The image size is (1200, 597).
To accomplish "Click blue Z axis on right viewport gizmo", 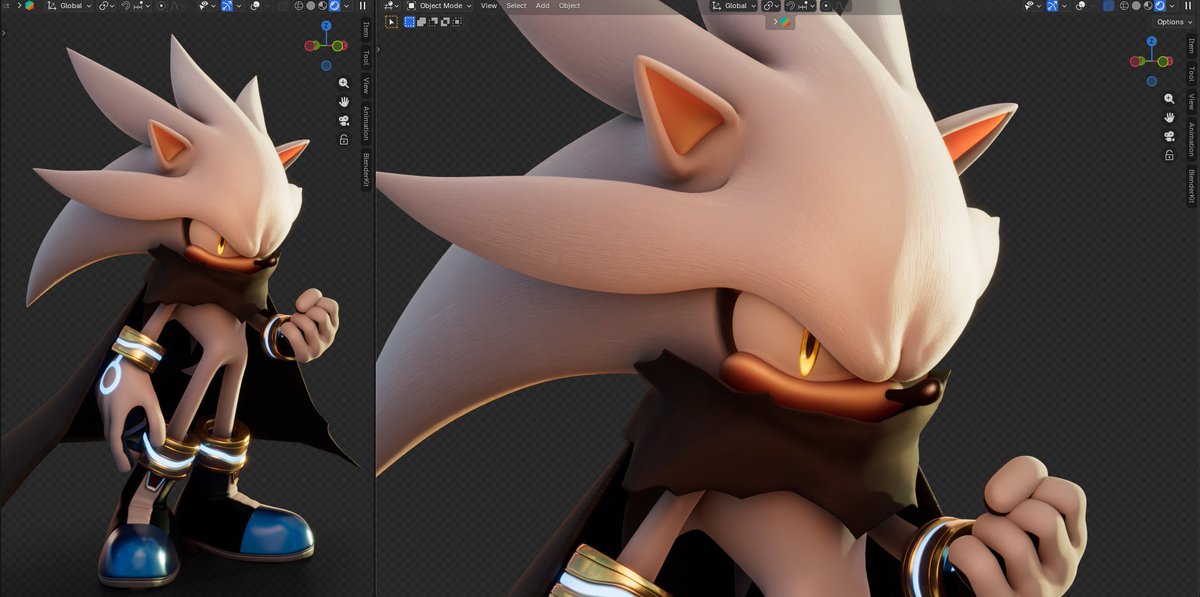I will pos(1152,42).
